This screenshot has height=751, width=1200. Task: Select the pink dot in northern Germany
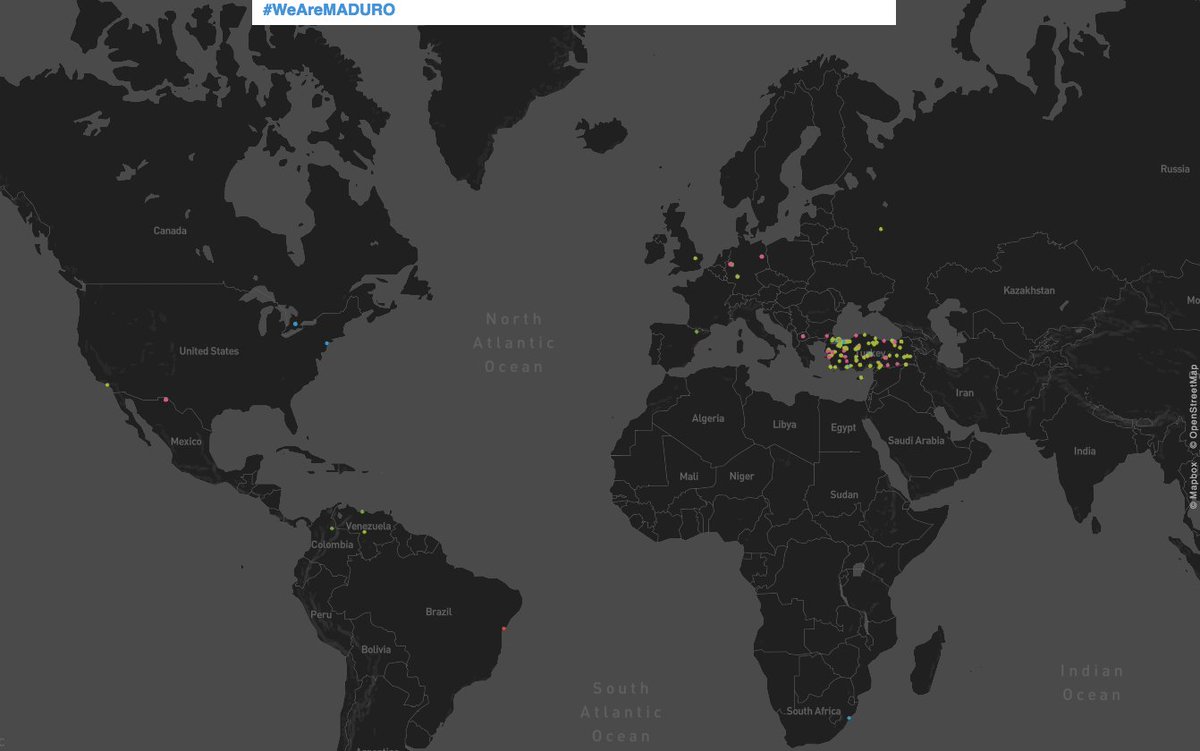coord(762,256)
